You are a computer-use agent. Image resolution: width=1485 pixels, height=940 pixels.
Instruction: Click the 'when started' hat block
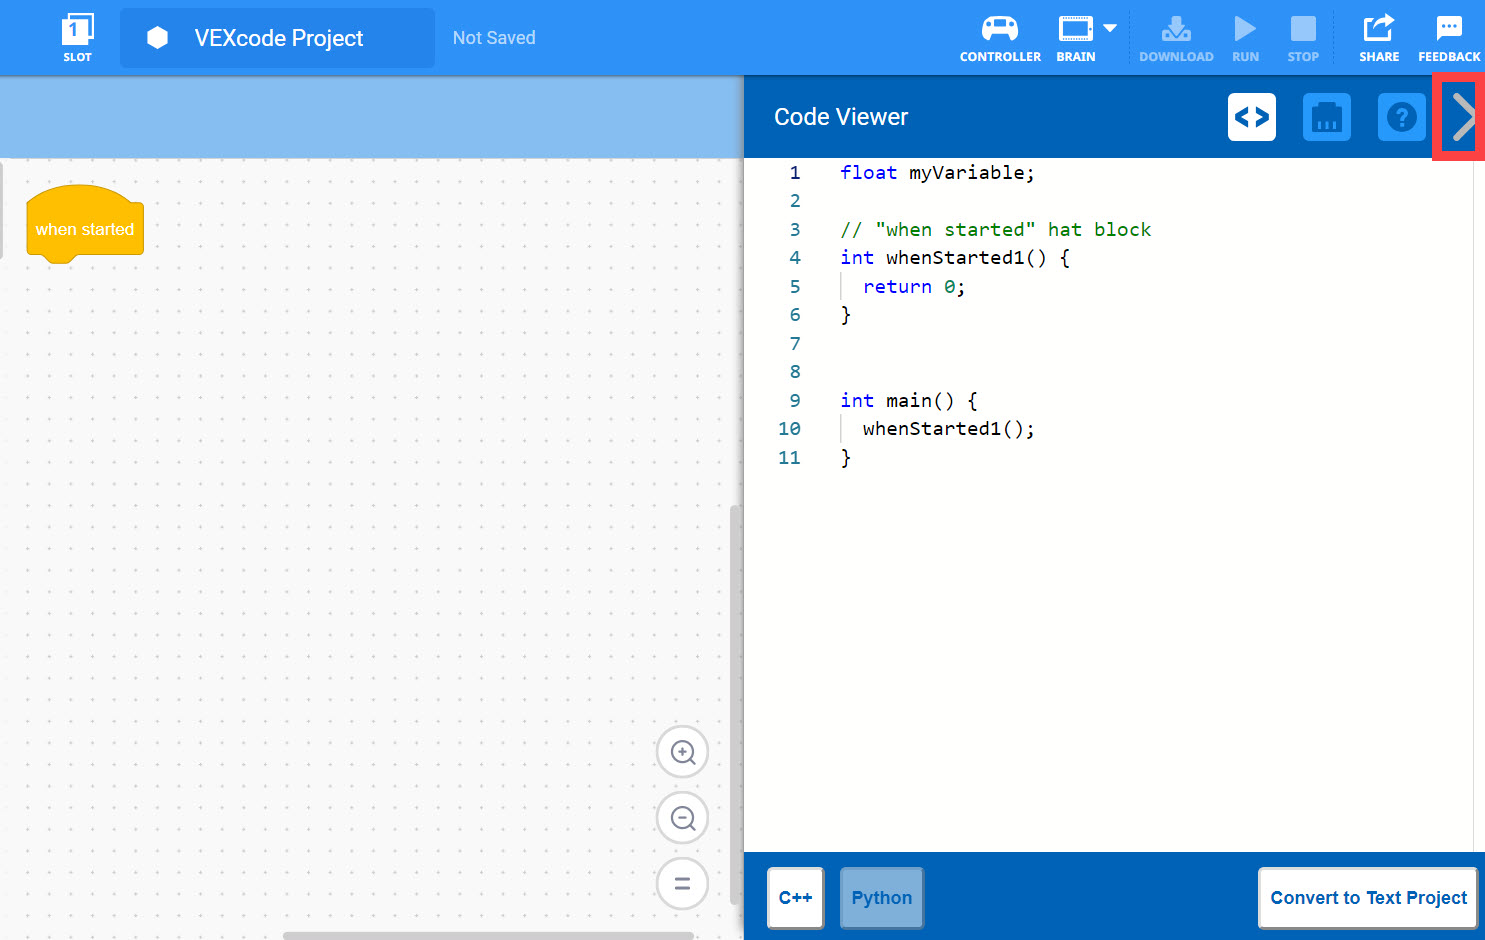84,228
